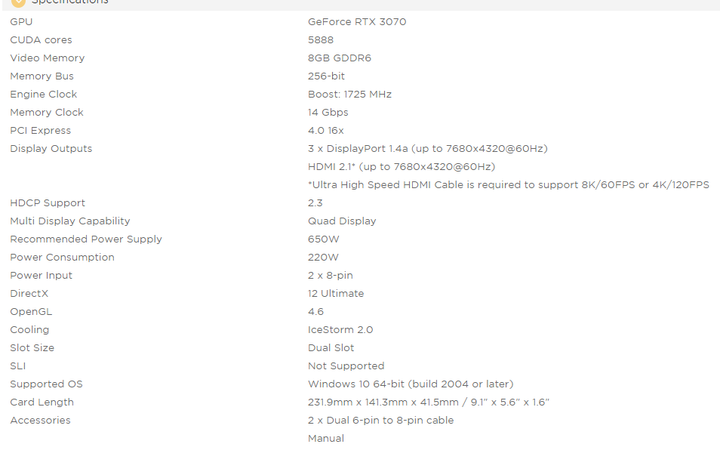This screenshot has width=720, height=451.
Task: Click the Boost: 1725 MHz text
Action: pyautogui.click(x=349, y=94)
